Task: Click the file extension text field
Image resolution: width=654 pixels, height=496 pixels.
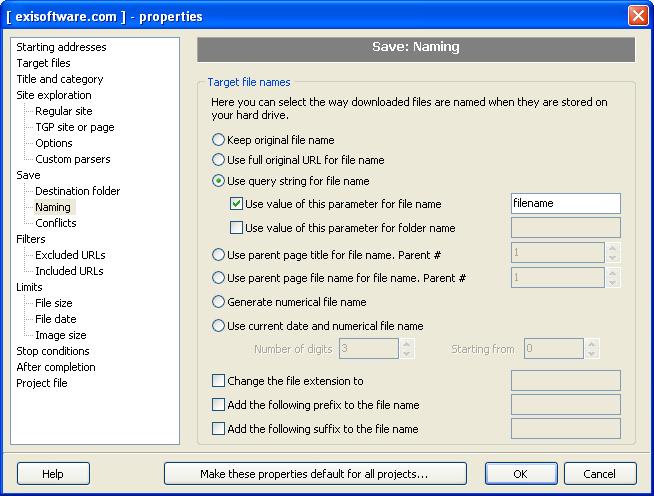Action: pos(566,380)
